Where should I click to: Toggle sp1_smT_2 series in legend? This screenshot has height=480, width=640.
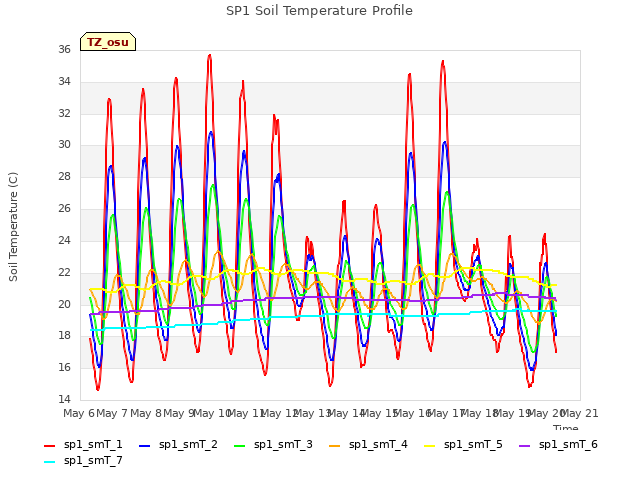(178, 444)
